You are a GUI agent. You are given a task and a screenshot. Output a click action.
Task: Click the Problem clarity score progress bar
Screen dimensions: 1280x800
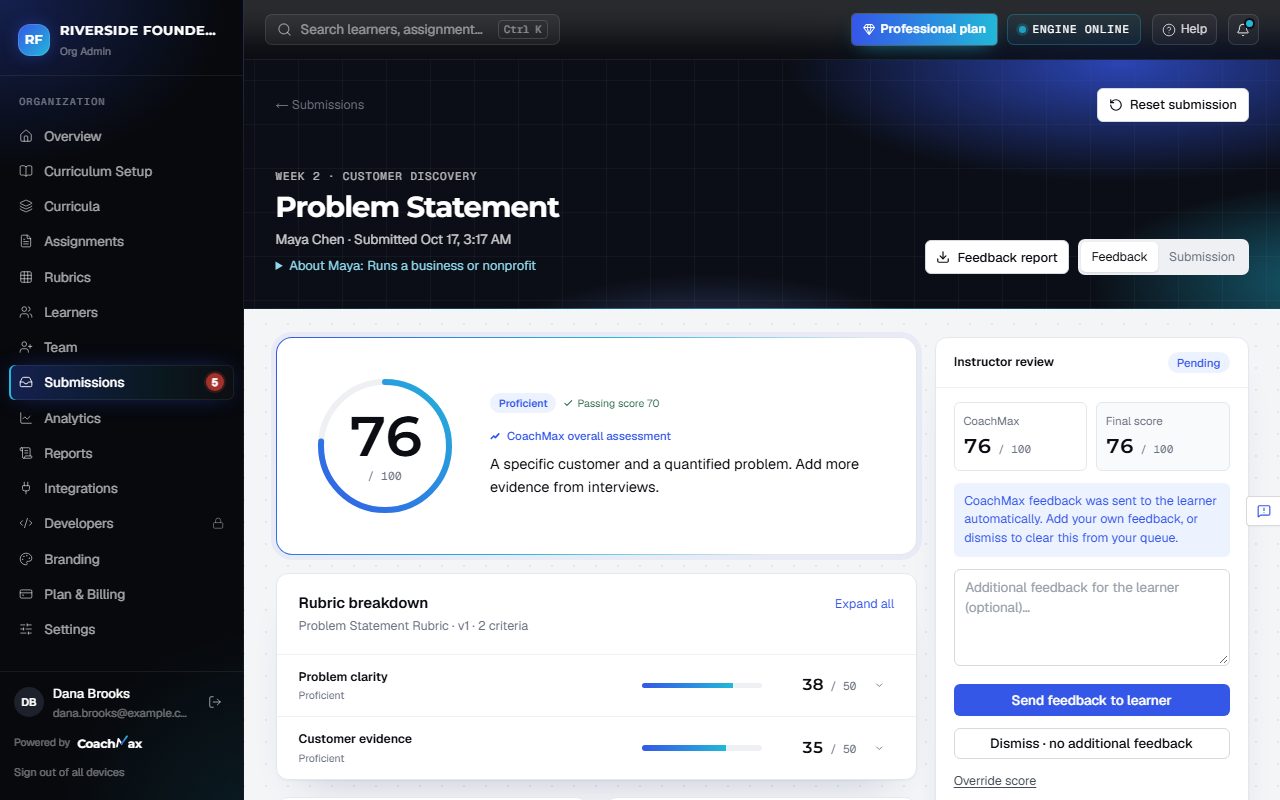[702, 685]
